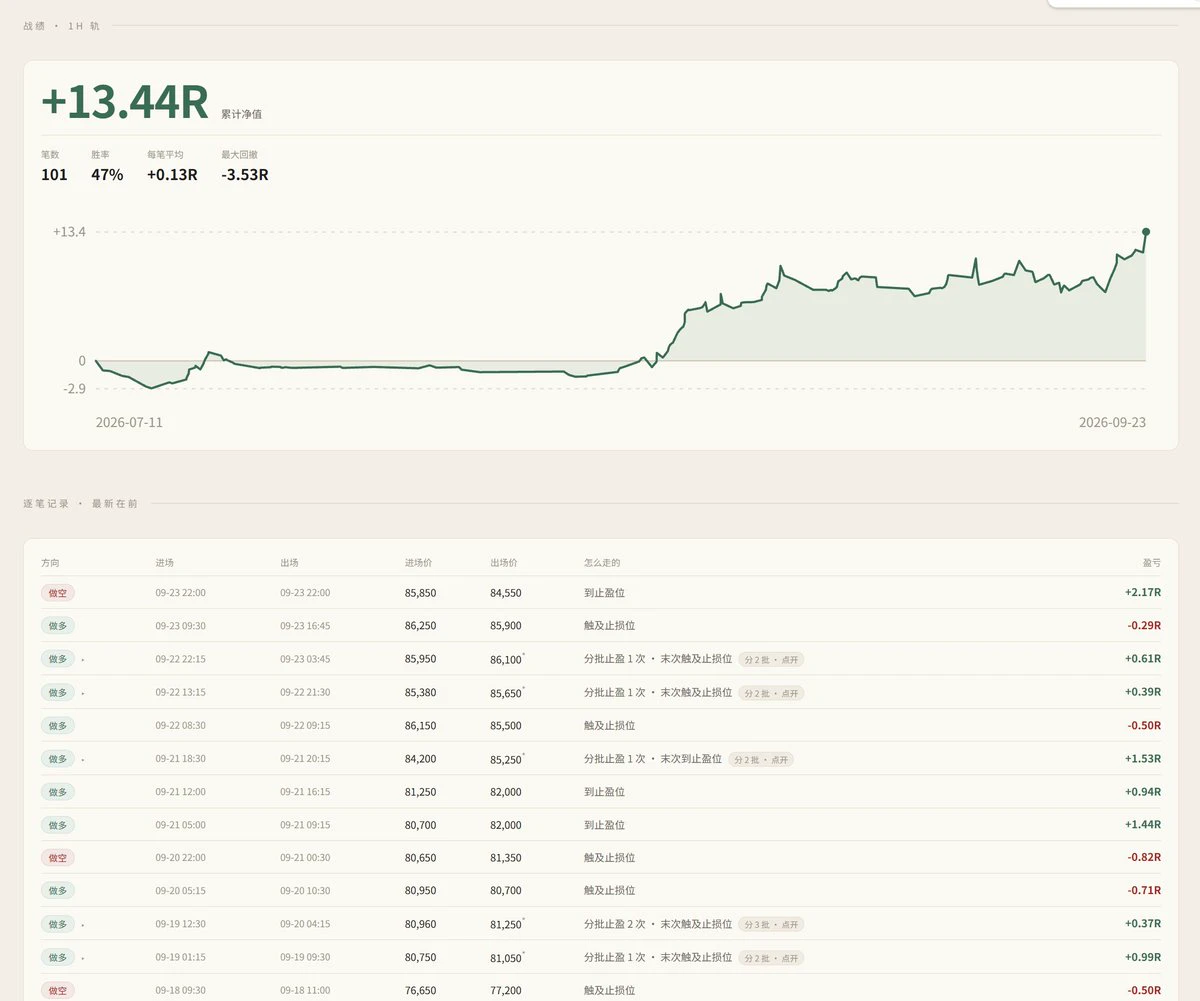Click the entry time 09-22 08:30
The width and height of the screenshot is (1200, 1001).
point(180,726)
